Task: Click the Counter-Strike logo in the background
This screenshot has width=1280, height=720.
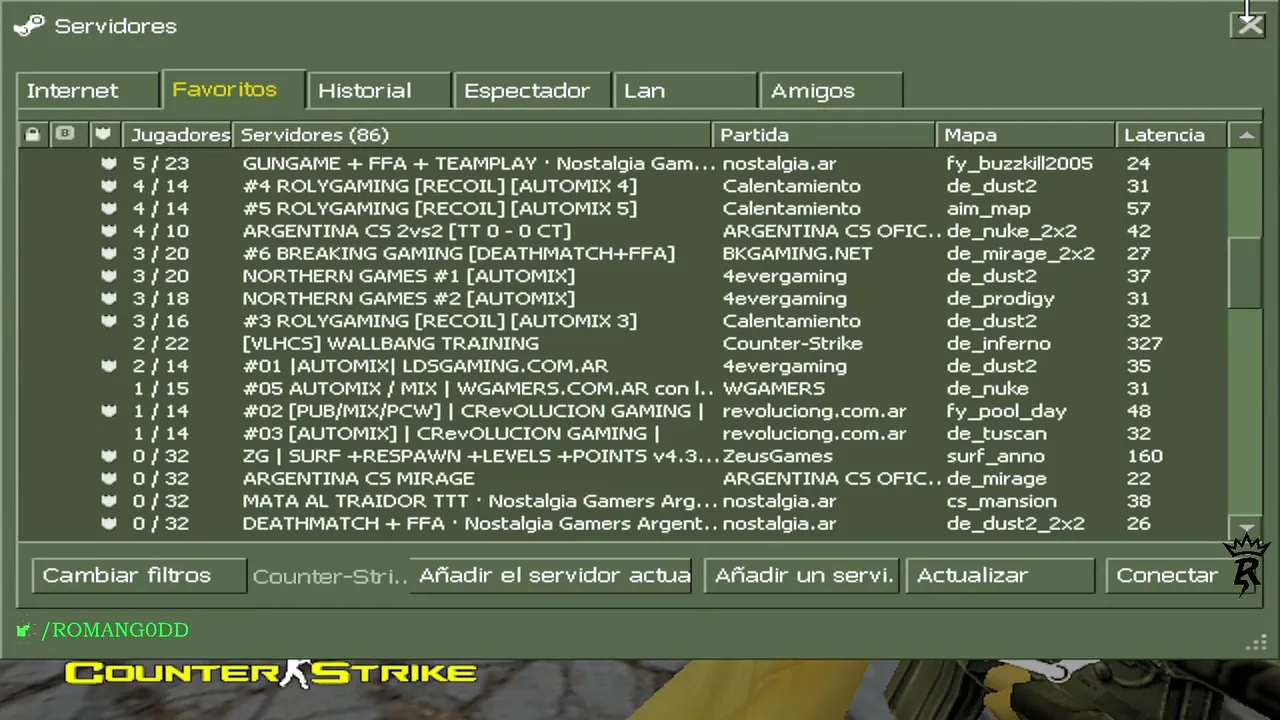Action: click(270, 673)
